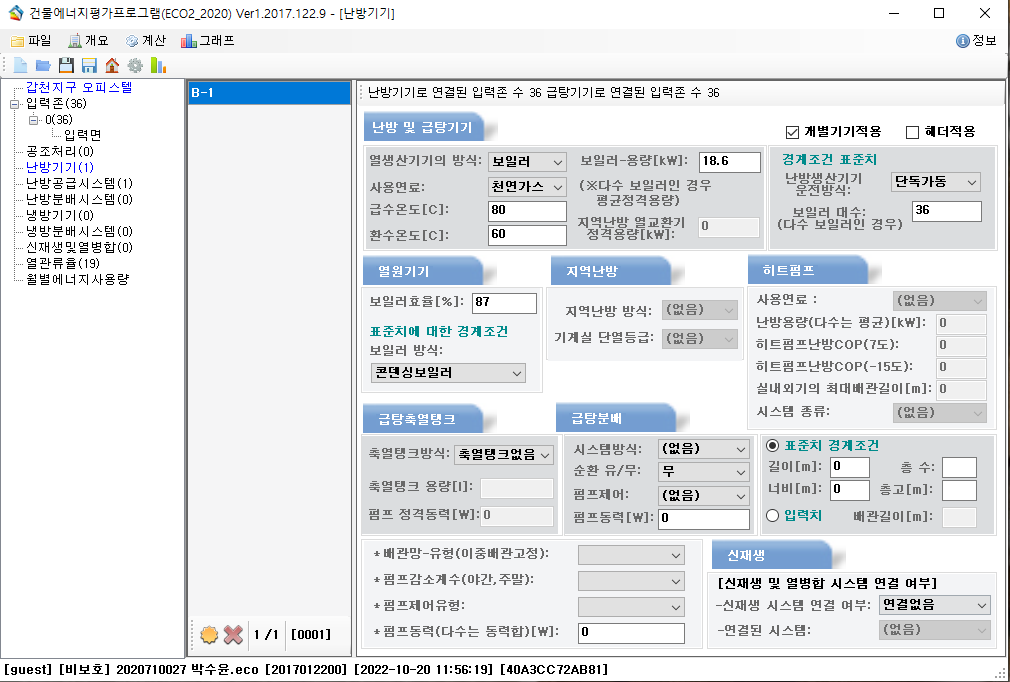This screenshot has height=682, width=1010.
Task: Open the 보일러 방식 dropdown showing 콘덴싱보일러
Action: click(x=448, y=373)
